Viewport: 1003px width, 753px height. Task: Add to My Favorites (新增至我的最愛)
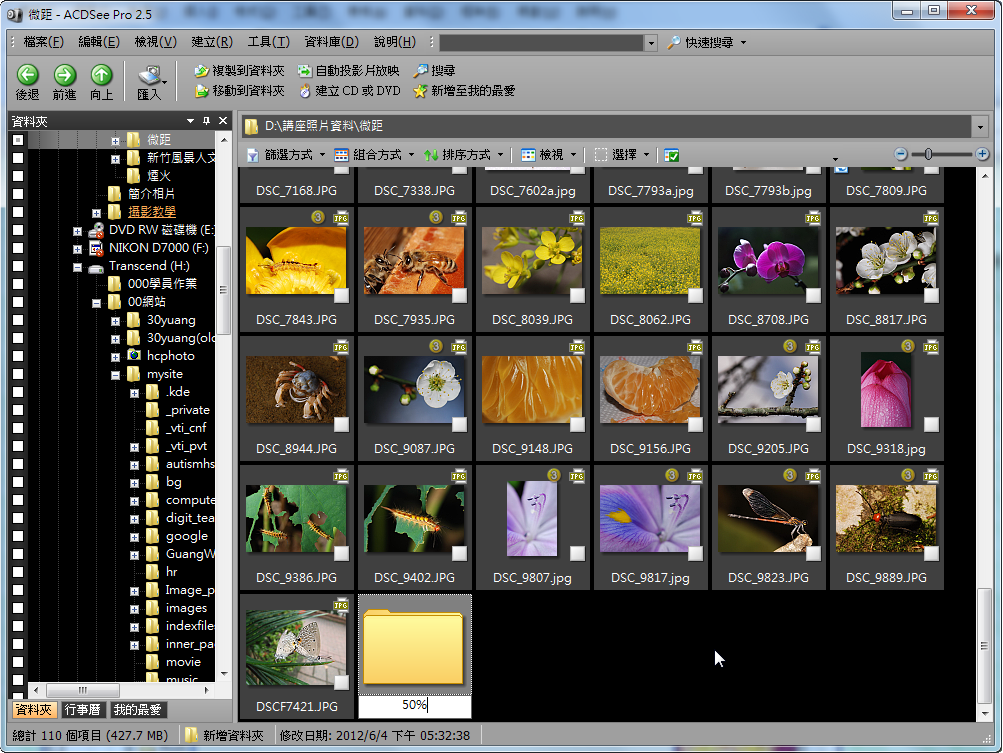464,91
